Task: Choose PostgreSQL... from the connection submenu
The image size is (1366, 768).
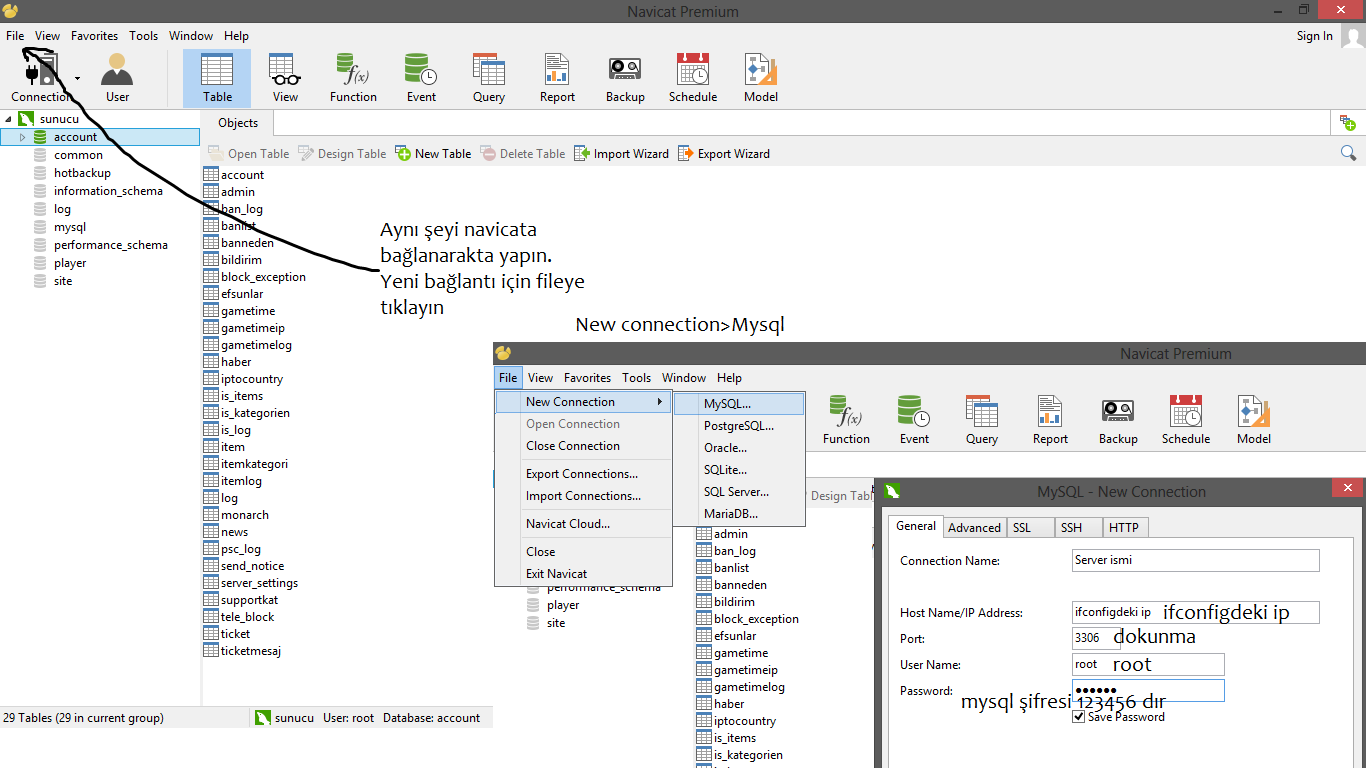Action: 739,426
